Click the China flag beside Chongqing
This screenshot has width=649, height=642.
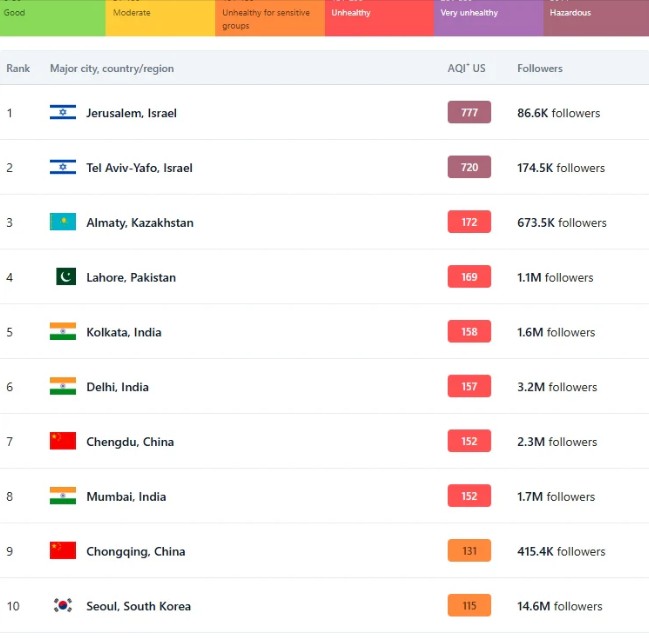[x=62, y=551]
